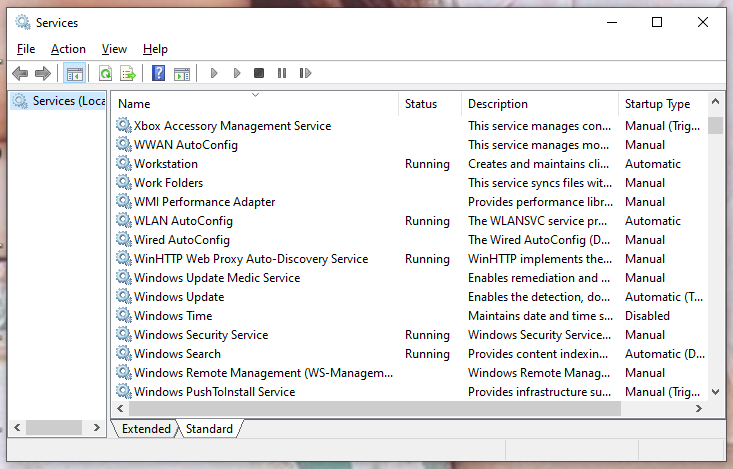Viewport: 733px width, 469px height.
Task: Click gear icon beside Windows Search
Action: [x=124, y=354]
